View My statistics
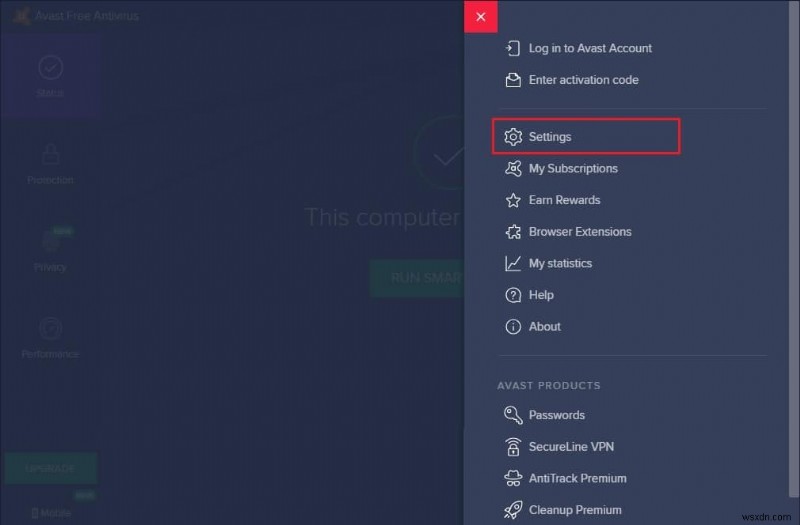800x525 pixels. [560, 263]
